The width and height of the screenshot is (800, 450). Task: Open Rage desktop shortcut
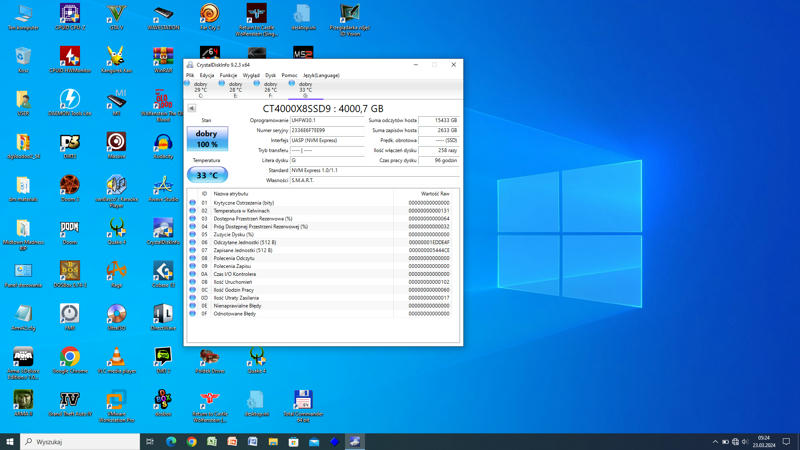point(116,274)
